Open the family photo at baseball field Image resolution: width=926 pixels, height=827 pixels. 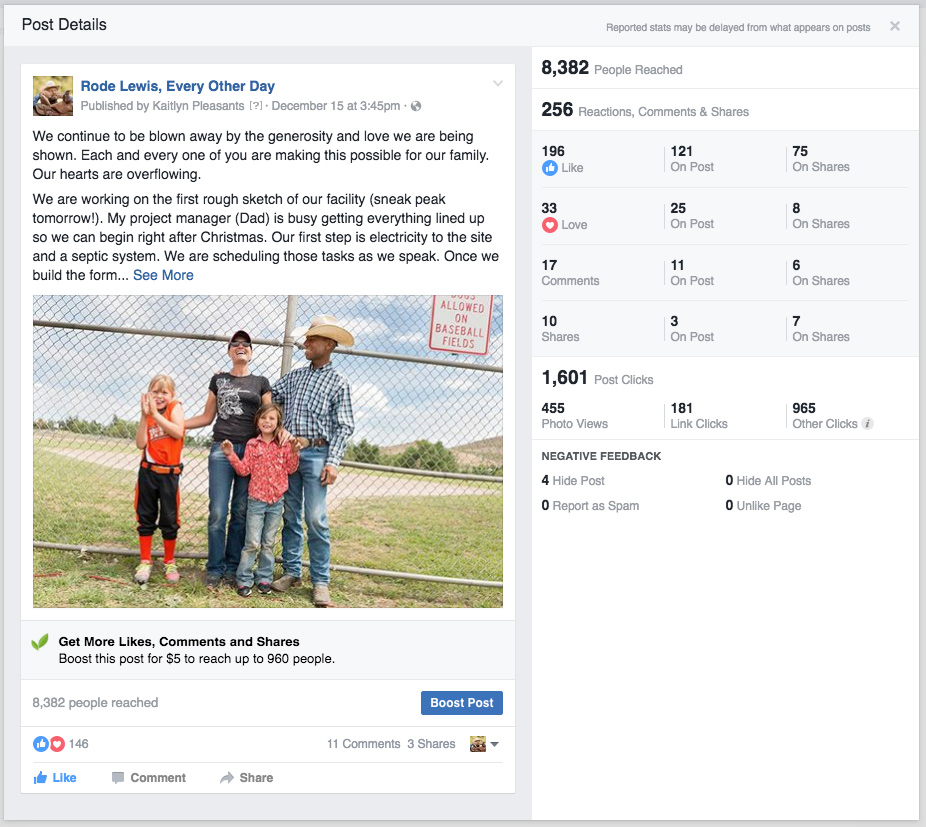(267, 451)
